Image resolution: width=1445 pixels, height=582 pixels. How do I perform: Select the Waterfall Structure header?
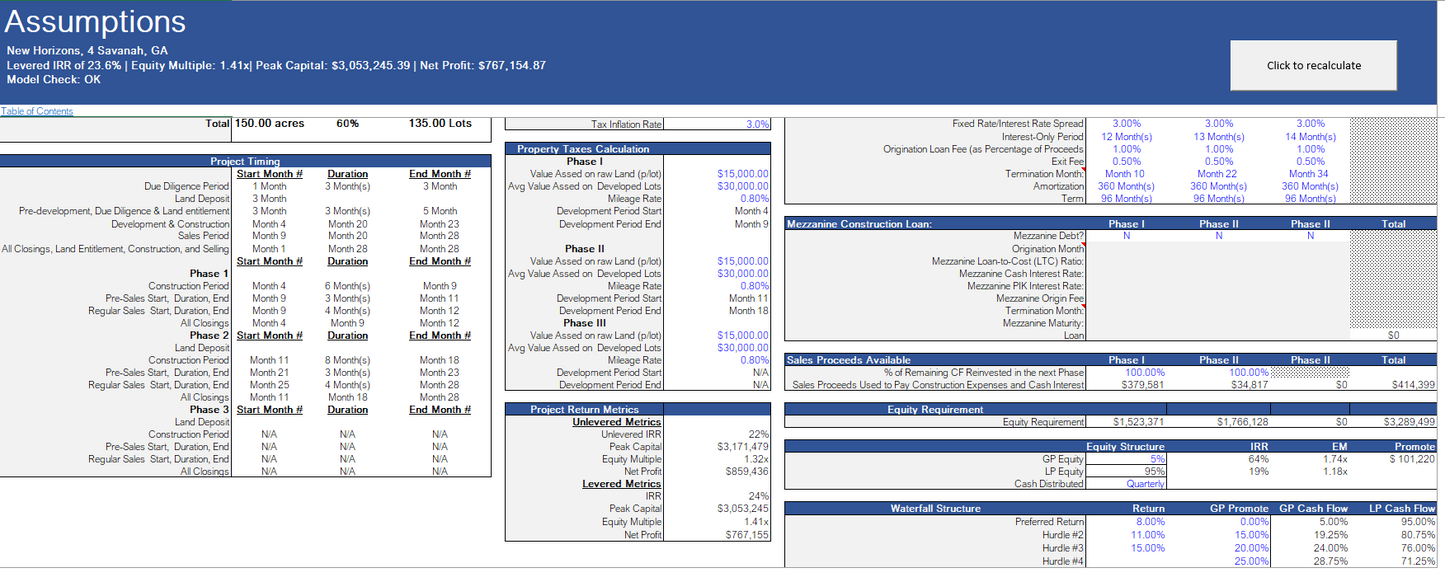[935, 508]
